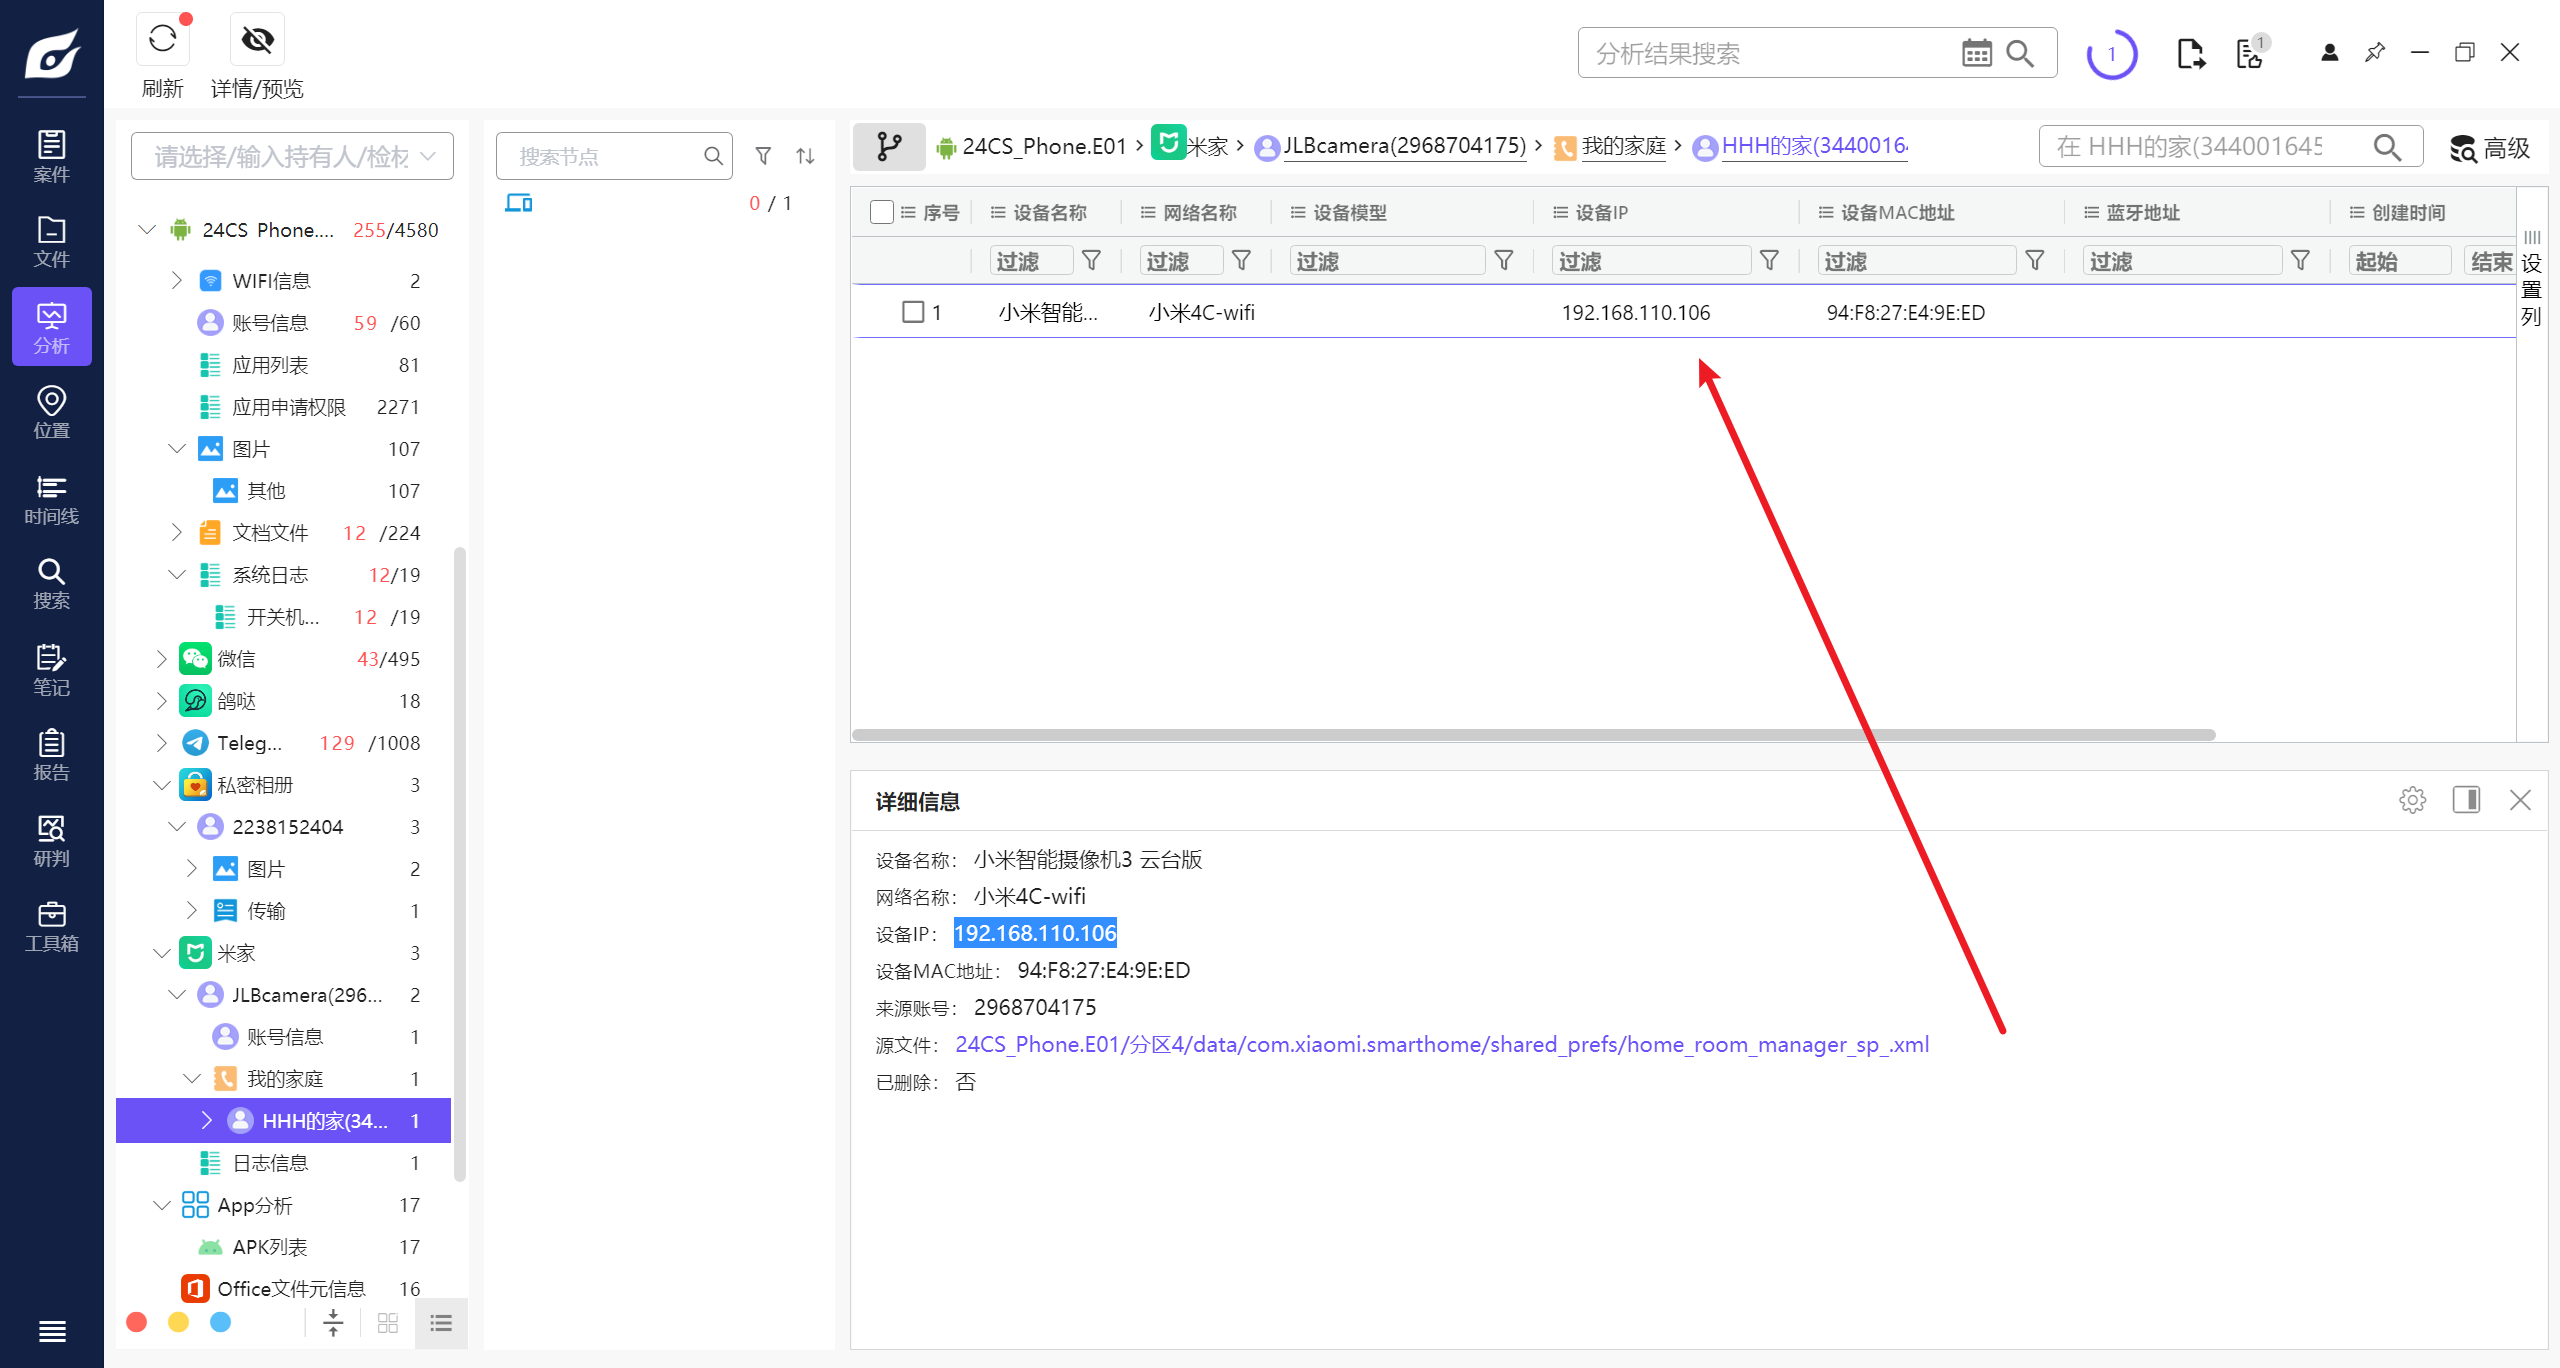
Task: Open the 持有人/检材 selector dropdown
Action: click(x=292, y=156)
